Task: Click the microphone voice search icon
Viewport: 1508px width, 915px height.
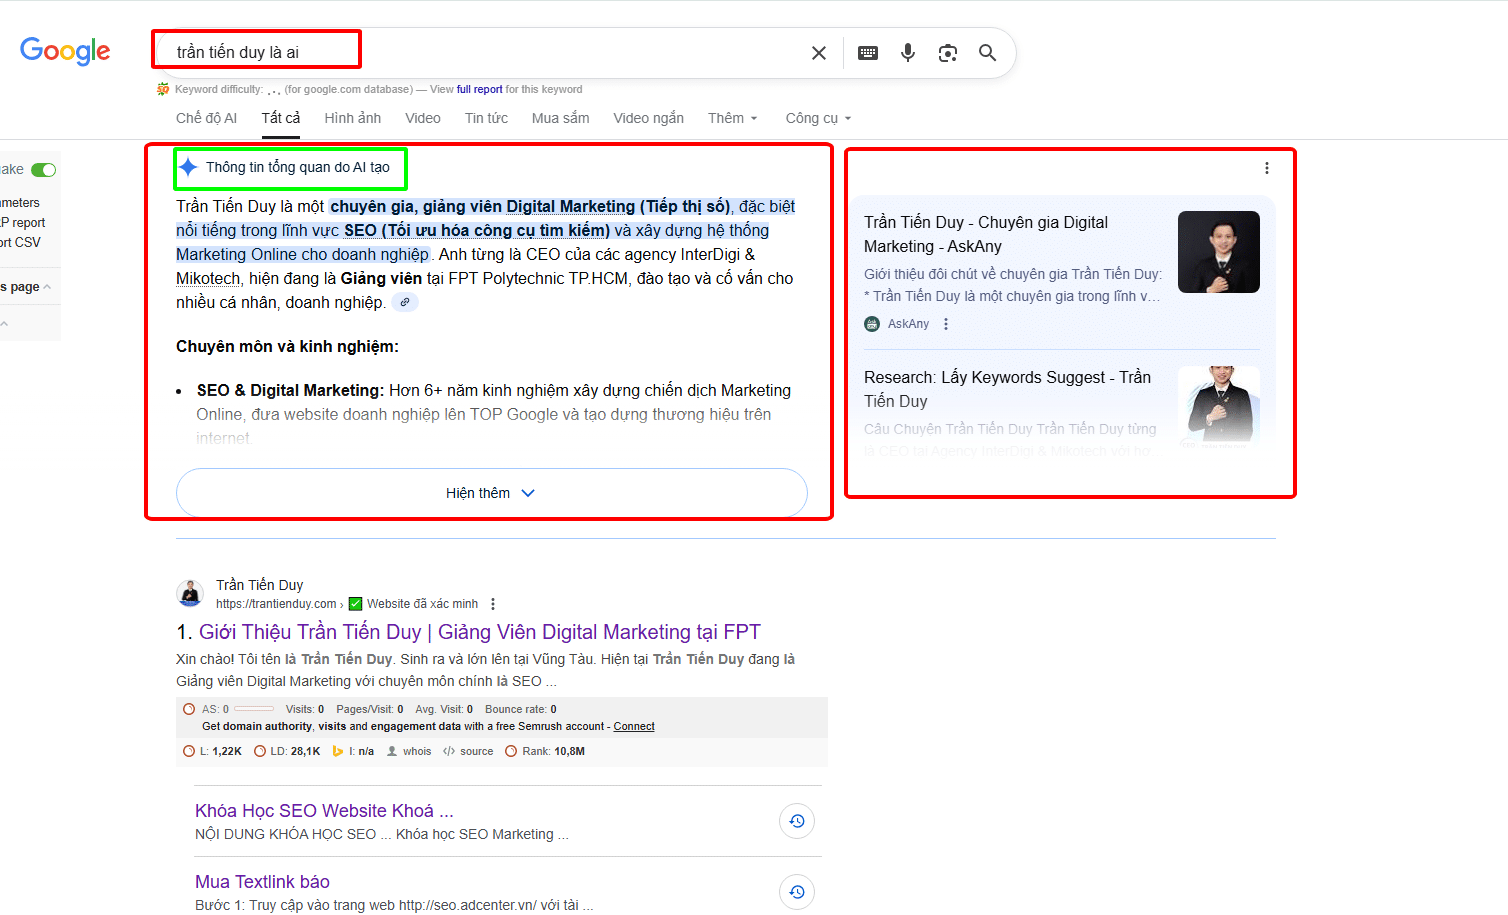Action: point(907,52)
